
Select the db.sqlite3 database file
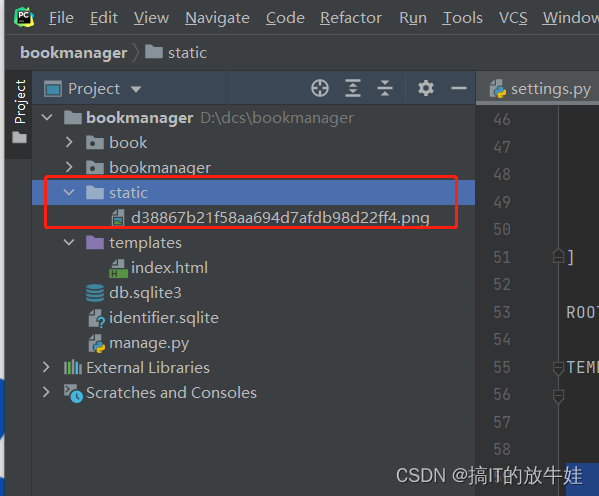(x=145, y=293)
